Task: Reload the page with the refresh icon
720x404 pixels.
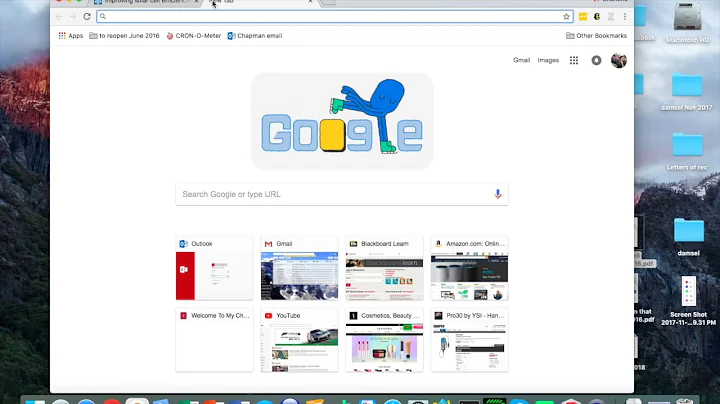Action: pos(87,17)
